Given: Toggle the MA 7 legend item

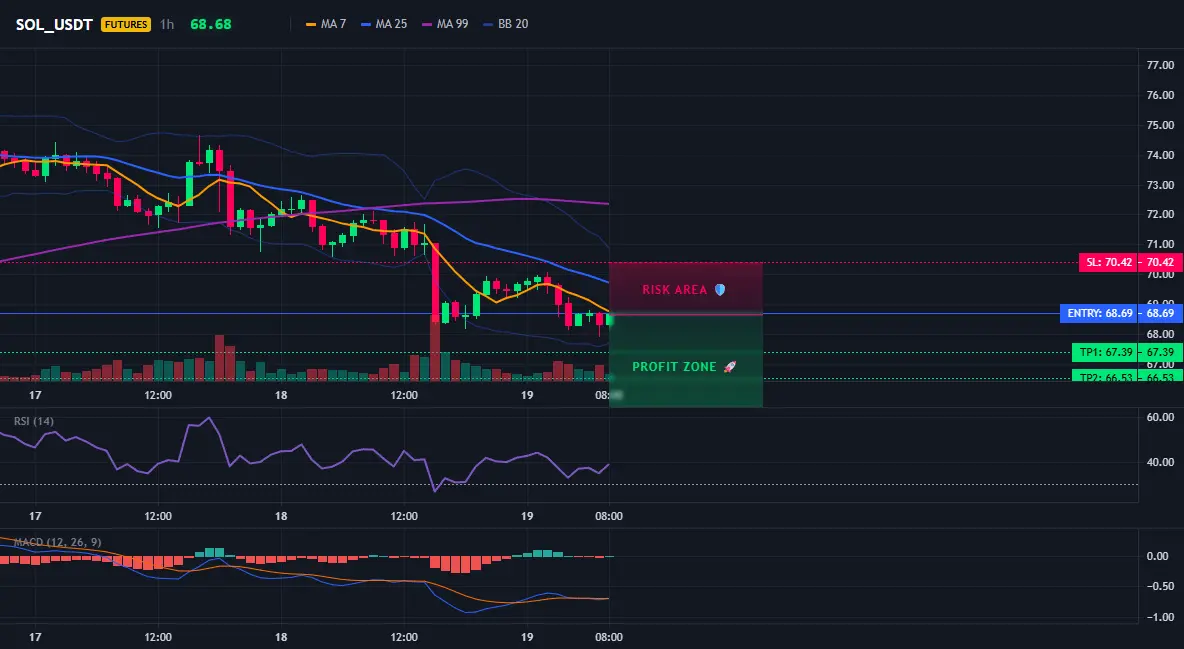Looking at the screenshot, I should [325, 24].
